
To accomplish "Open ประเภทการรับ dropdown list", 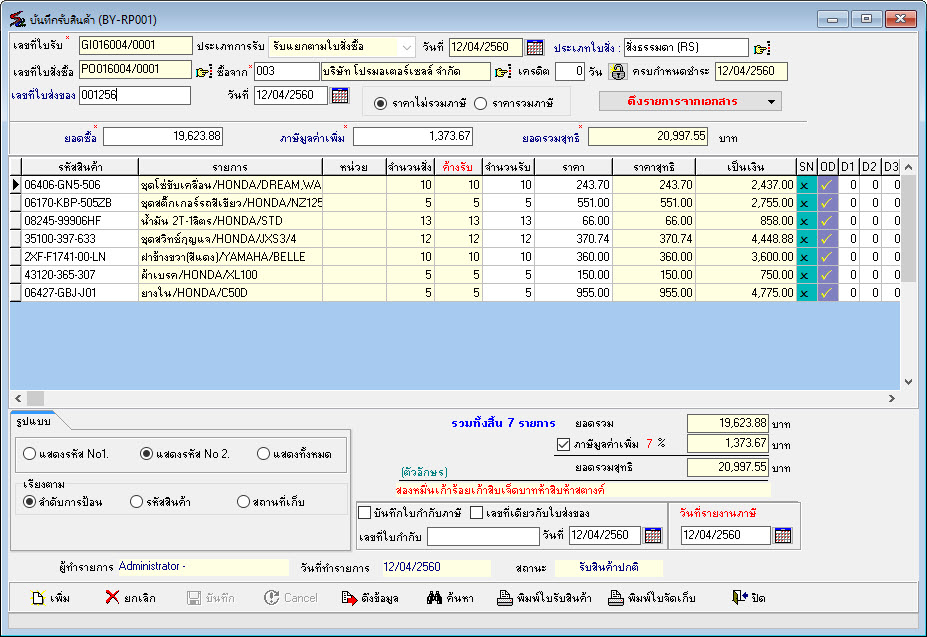I will click(407, 47).
